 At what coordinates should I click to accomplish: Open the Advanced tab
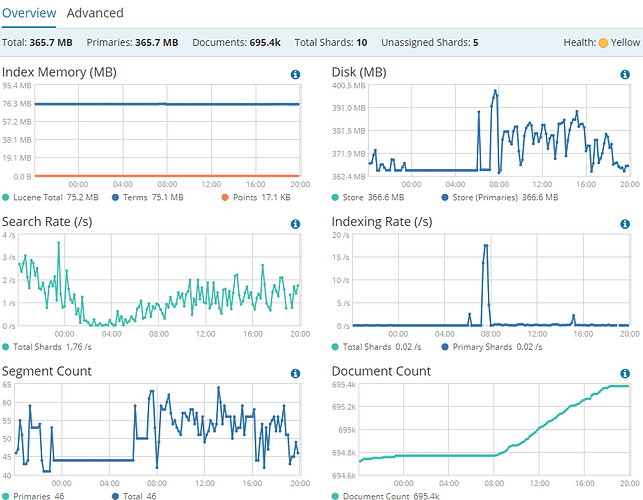tap(95, 13)
